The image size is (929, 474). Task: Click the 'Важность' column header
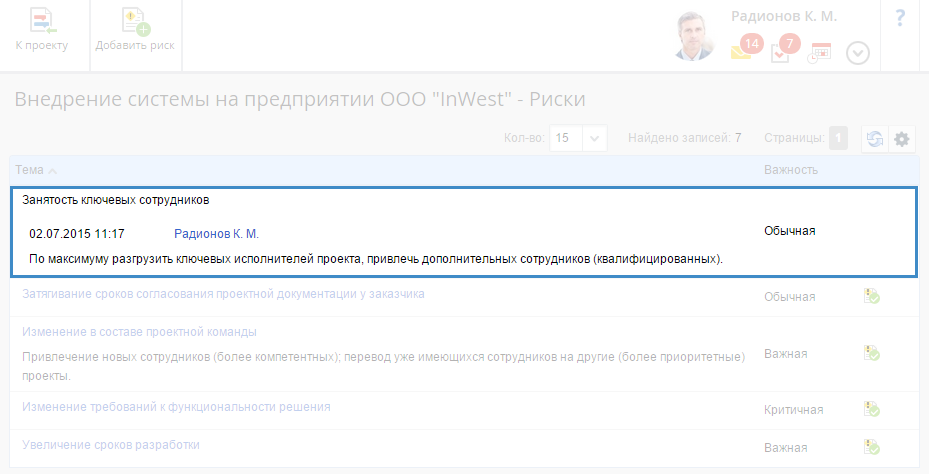point(791,169)
